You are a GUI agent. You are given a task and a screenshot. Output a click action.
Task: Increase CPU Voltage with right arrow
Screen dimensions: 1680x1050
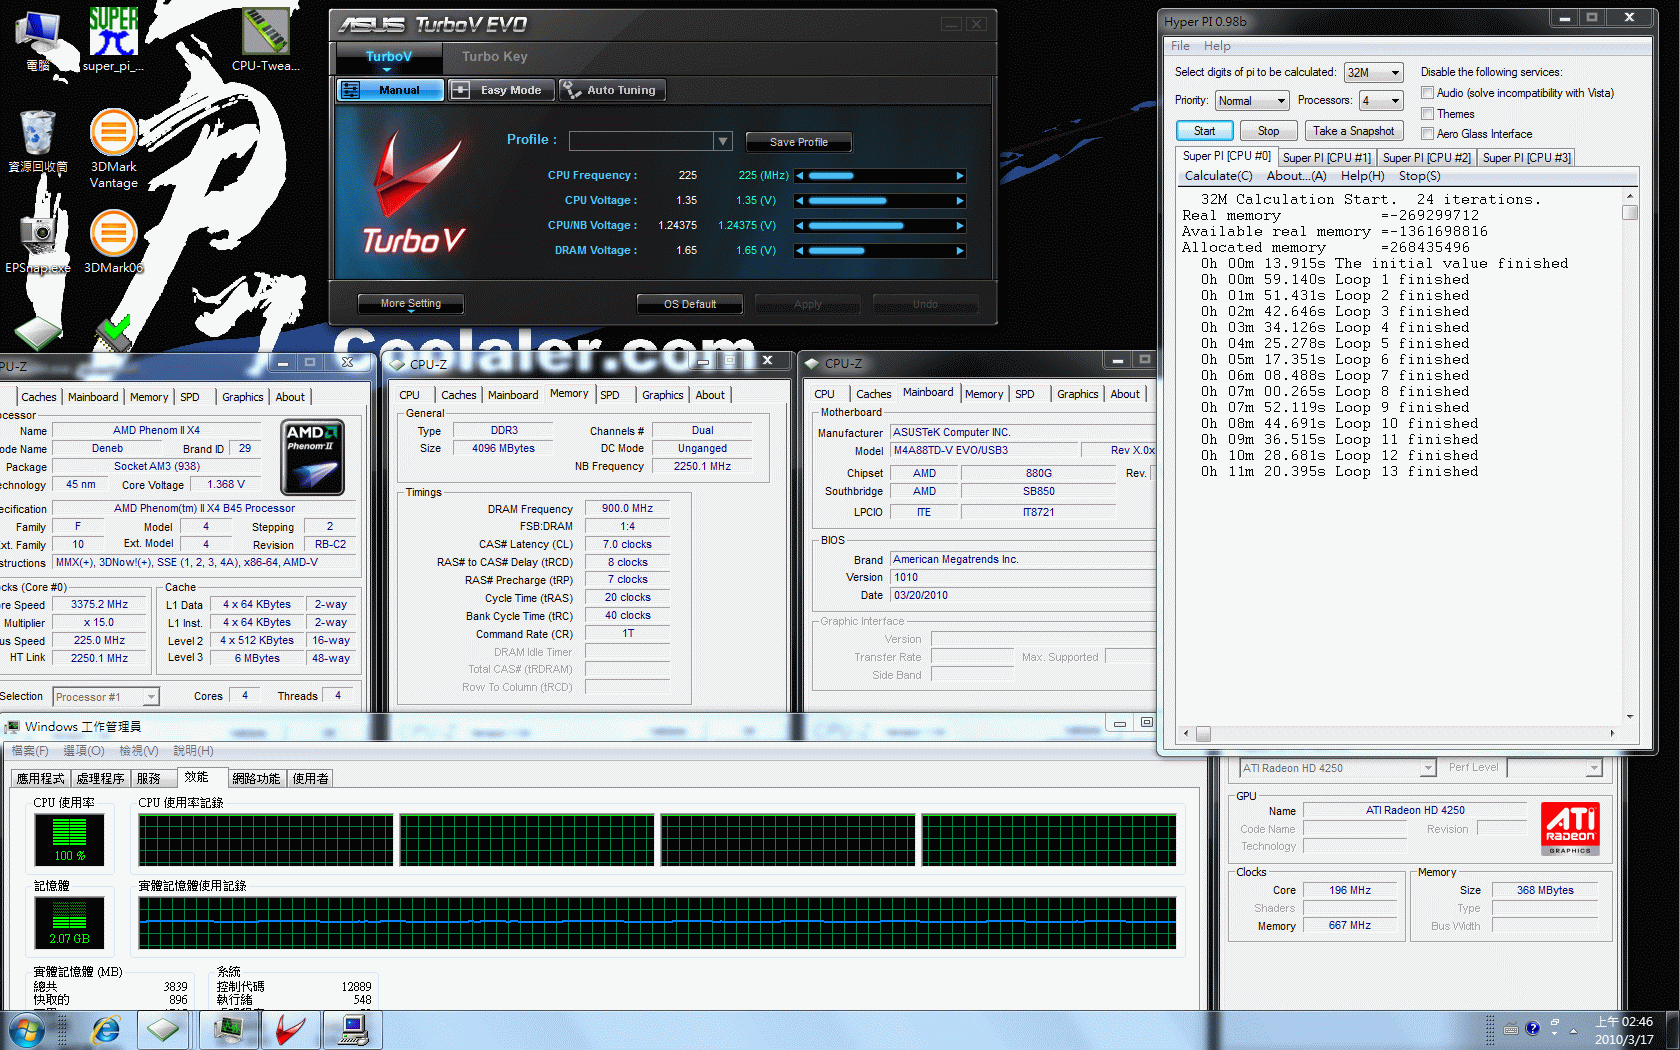pyautogui.click(x=960, y=201)
